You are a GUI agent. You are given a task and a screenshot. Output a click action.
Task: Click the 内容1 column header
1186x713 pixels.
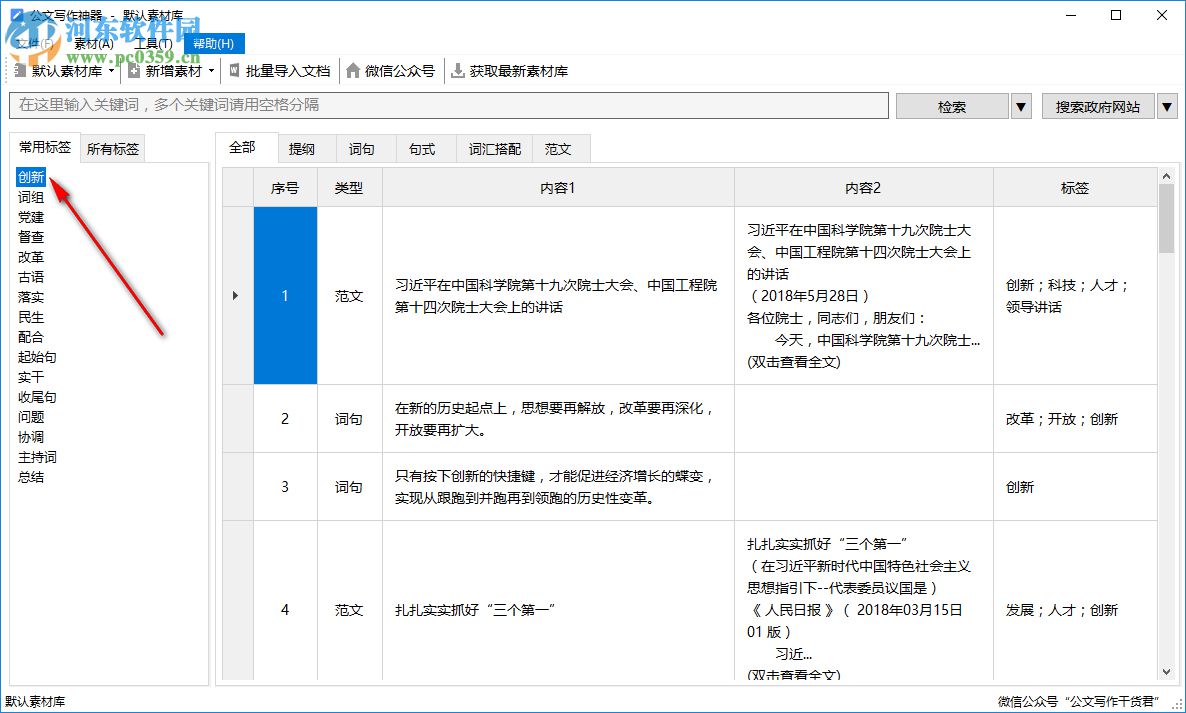[558, 188]
